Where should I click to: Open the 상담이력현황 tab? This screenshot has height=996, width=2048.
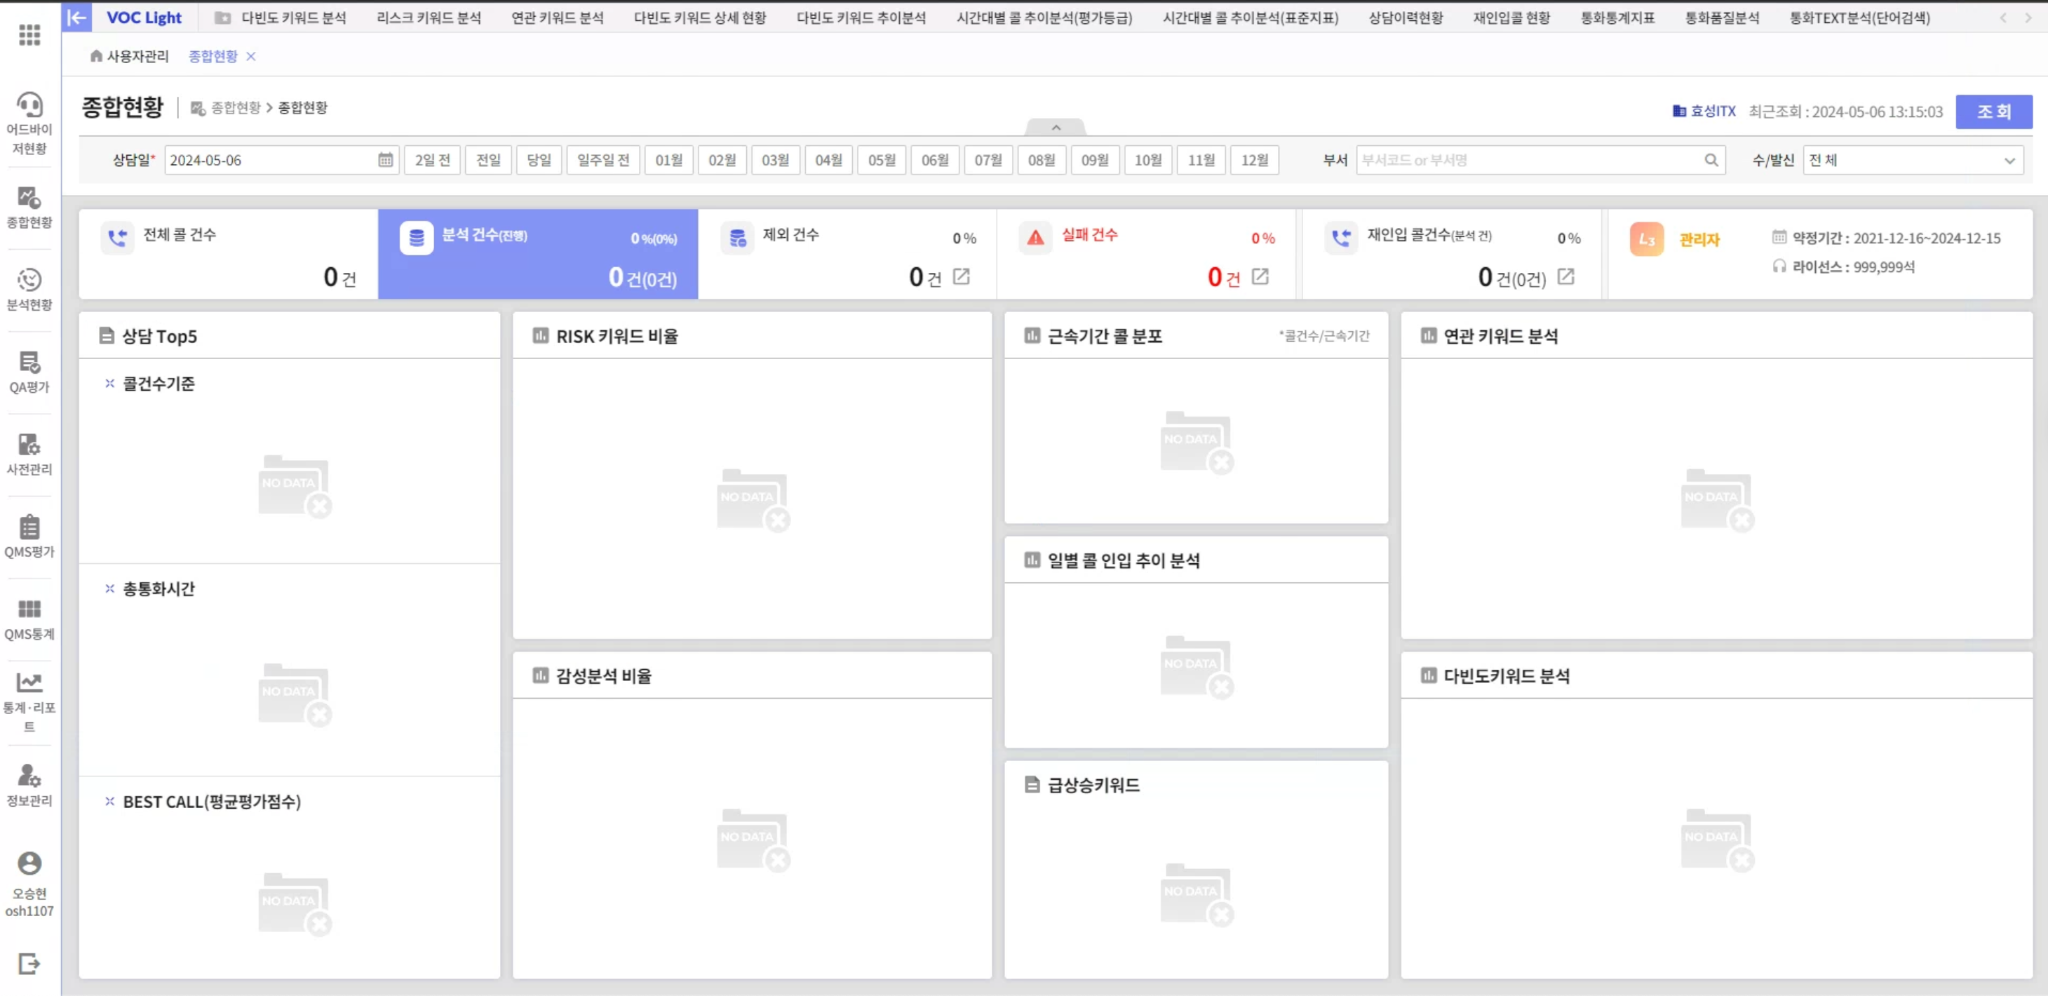1405,18
